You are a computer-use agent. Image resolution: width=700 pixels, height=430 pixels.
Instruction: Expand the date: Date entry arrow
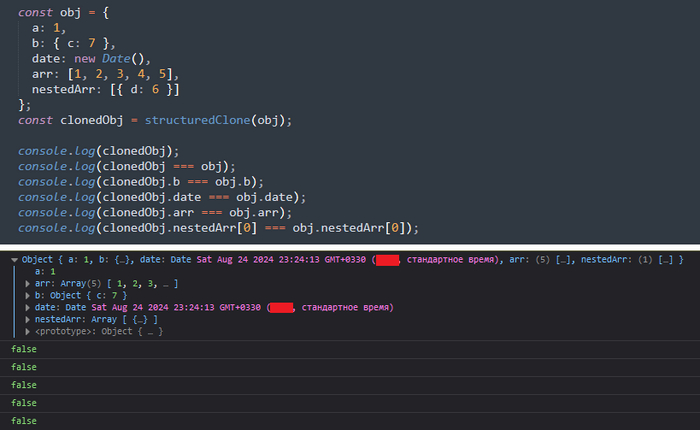click(27, 308)
